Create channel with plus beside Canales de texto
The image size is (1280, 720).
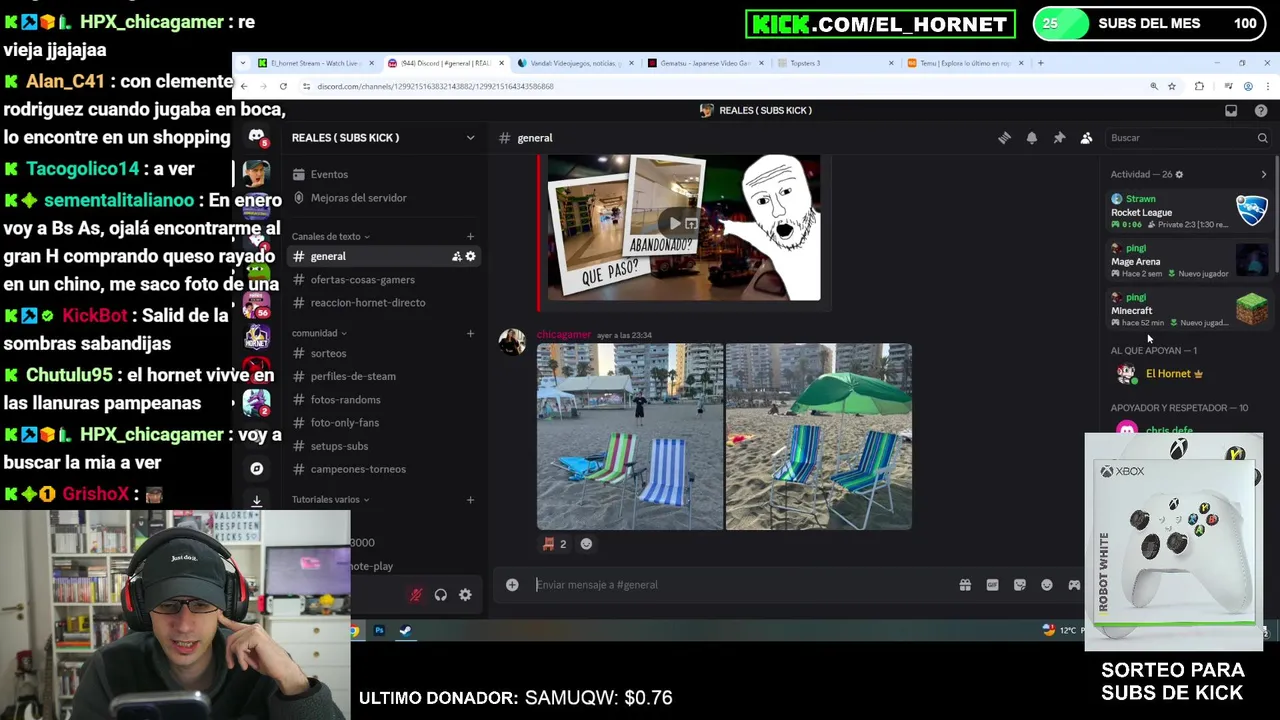point(470,236)
